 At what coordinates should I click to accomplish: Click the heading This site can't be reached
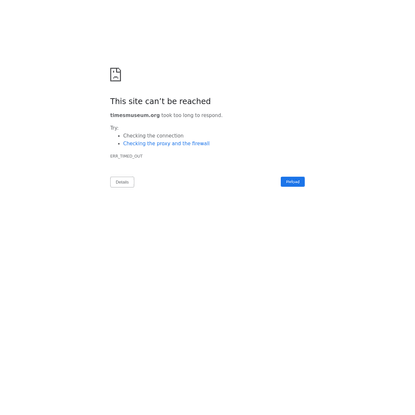coord(160,101)
